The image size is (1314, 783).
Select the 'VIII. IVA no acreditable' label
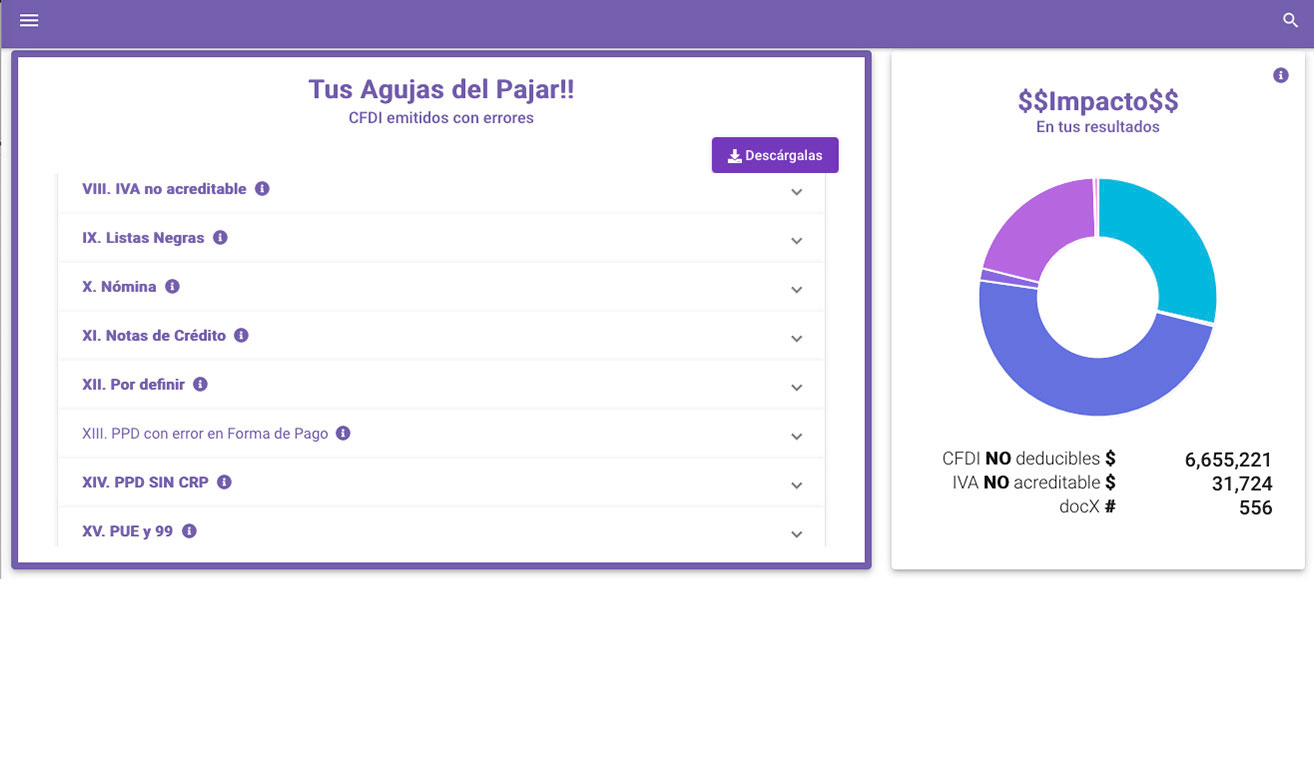tap(164, 188)
